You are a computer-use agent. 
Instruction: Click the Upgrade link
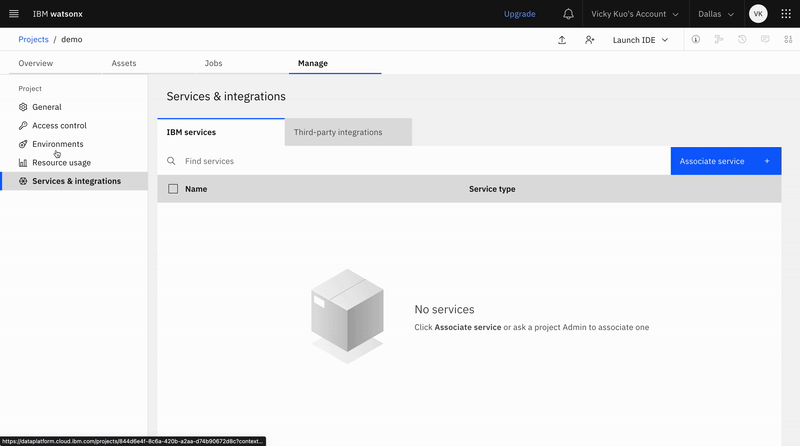(x=519, y=14)
